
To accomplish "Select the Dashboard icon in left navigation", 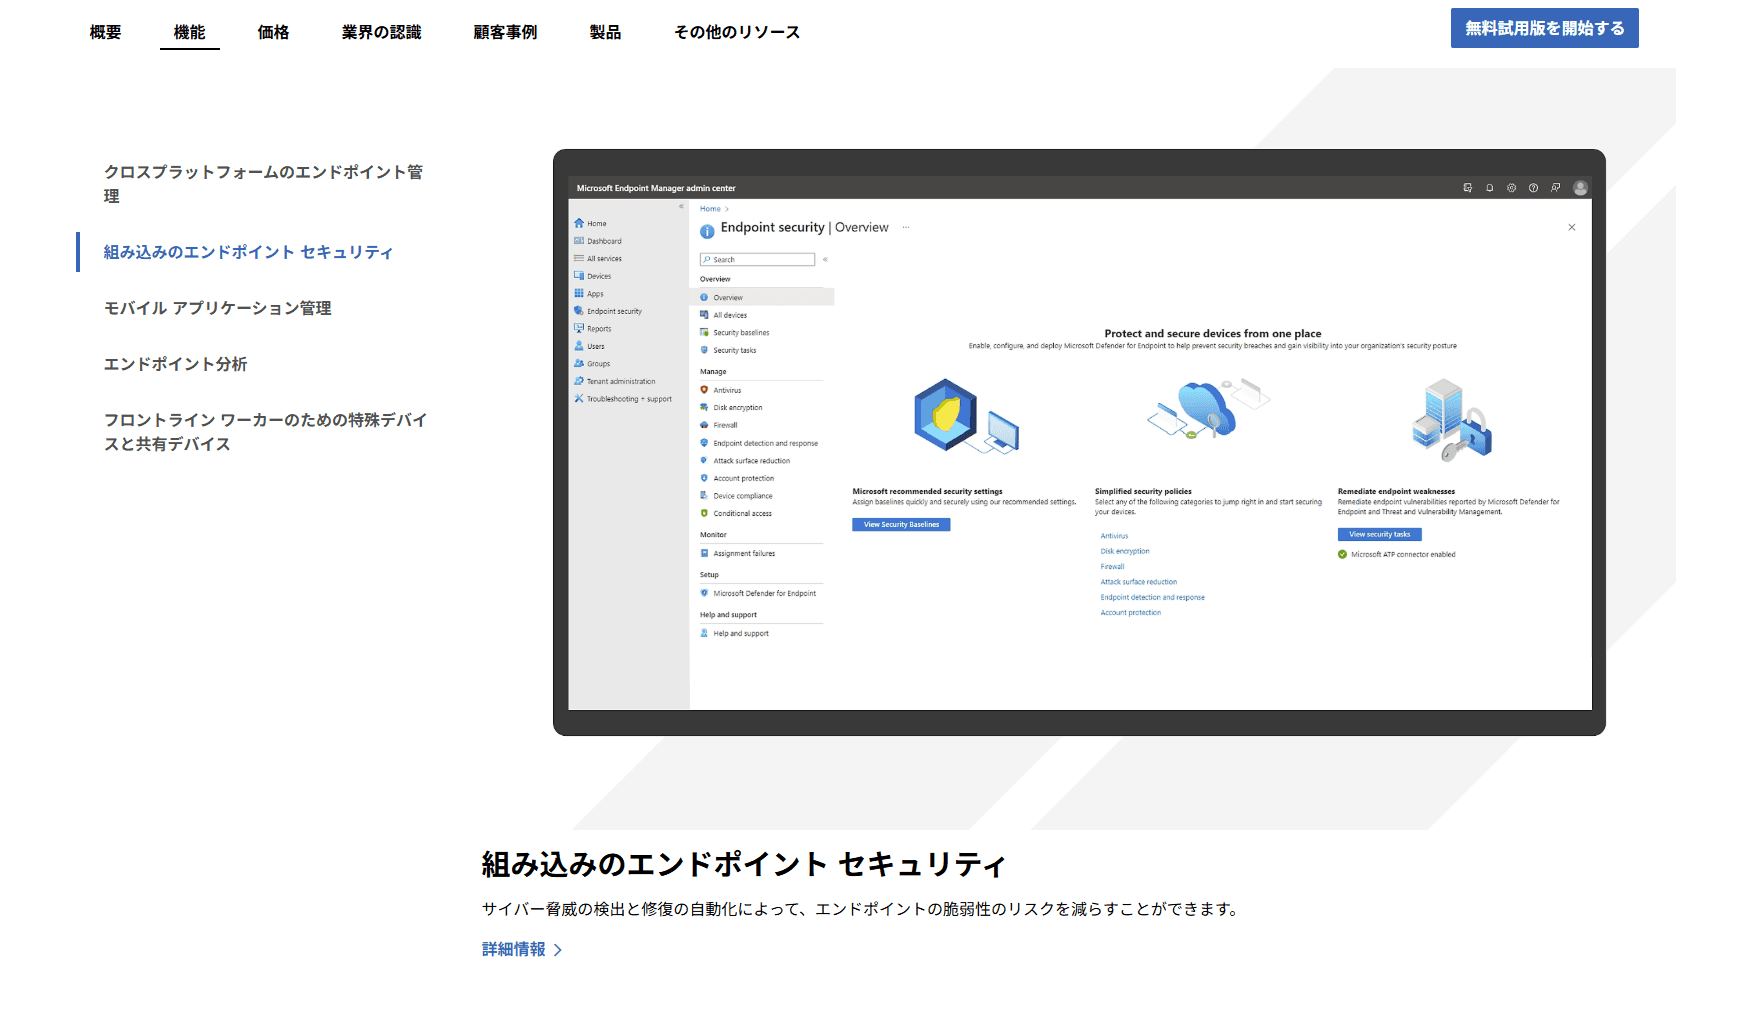I will (x=579, y=241).
